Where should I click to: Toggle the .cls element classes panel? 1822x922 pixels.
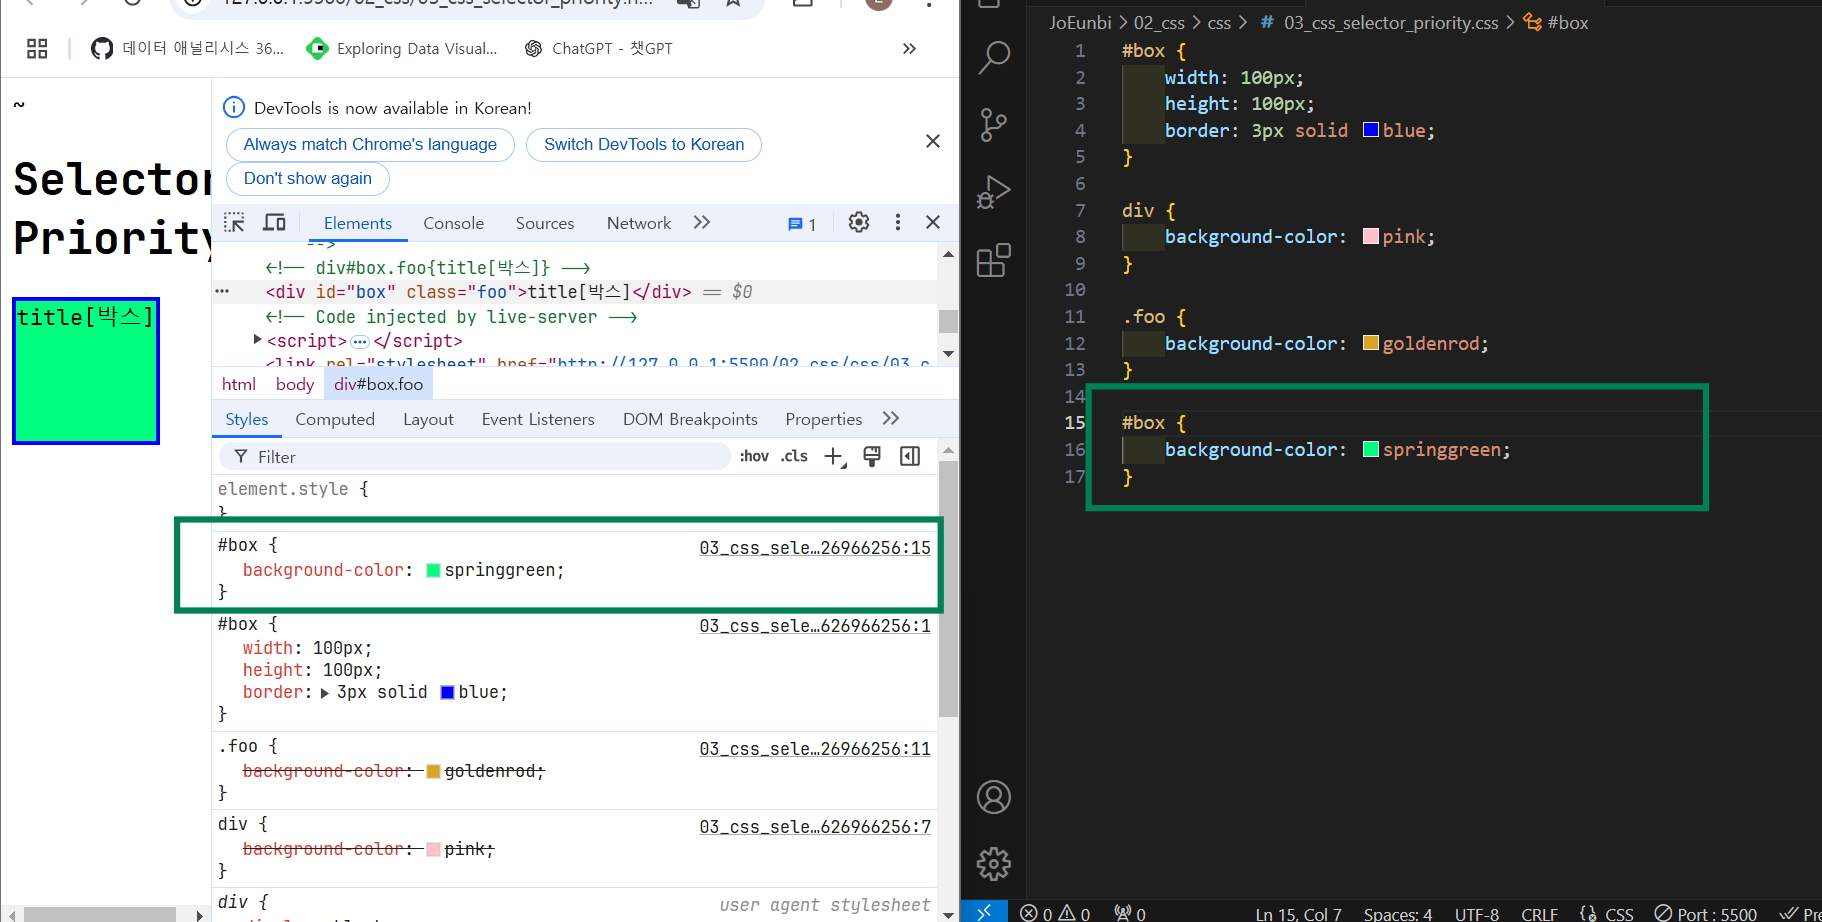pyautogui.click(x=794, y=456)
